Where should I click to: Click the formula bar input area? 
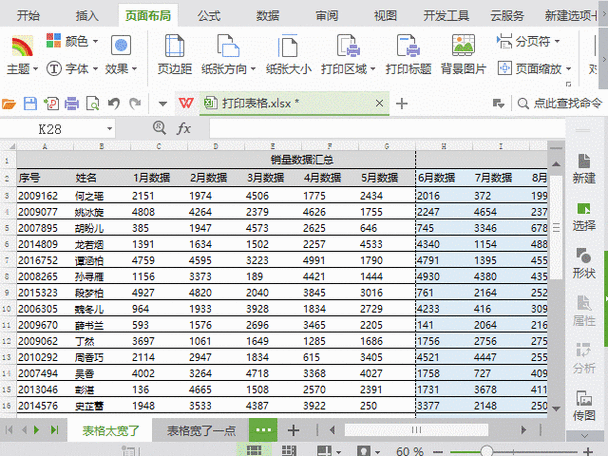click(x=387, y=129)
